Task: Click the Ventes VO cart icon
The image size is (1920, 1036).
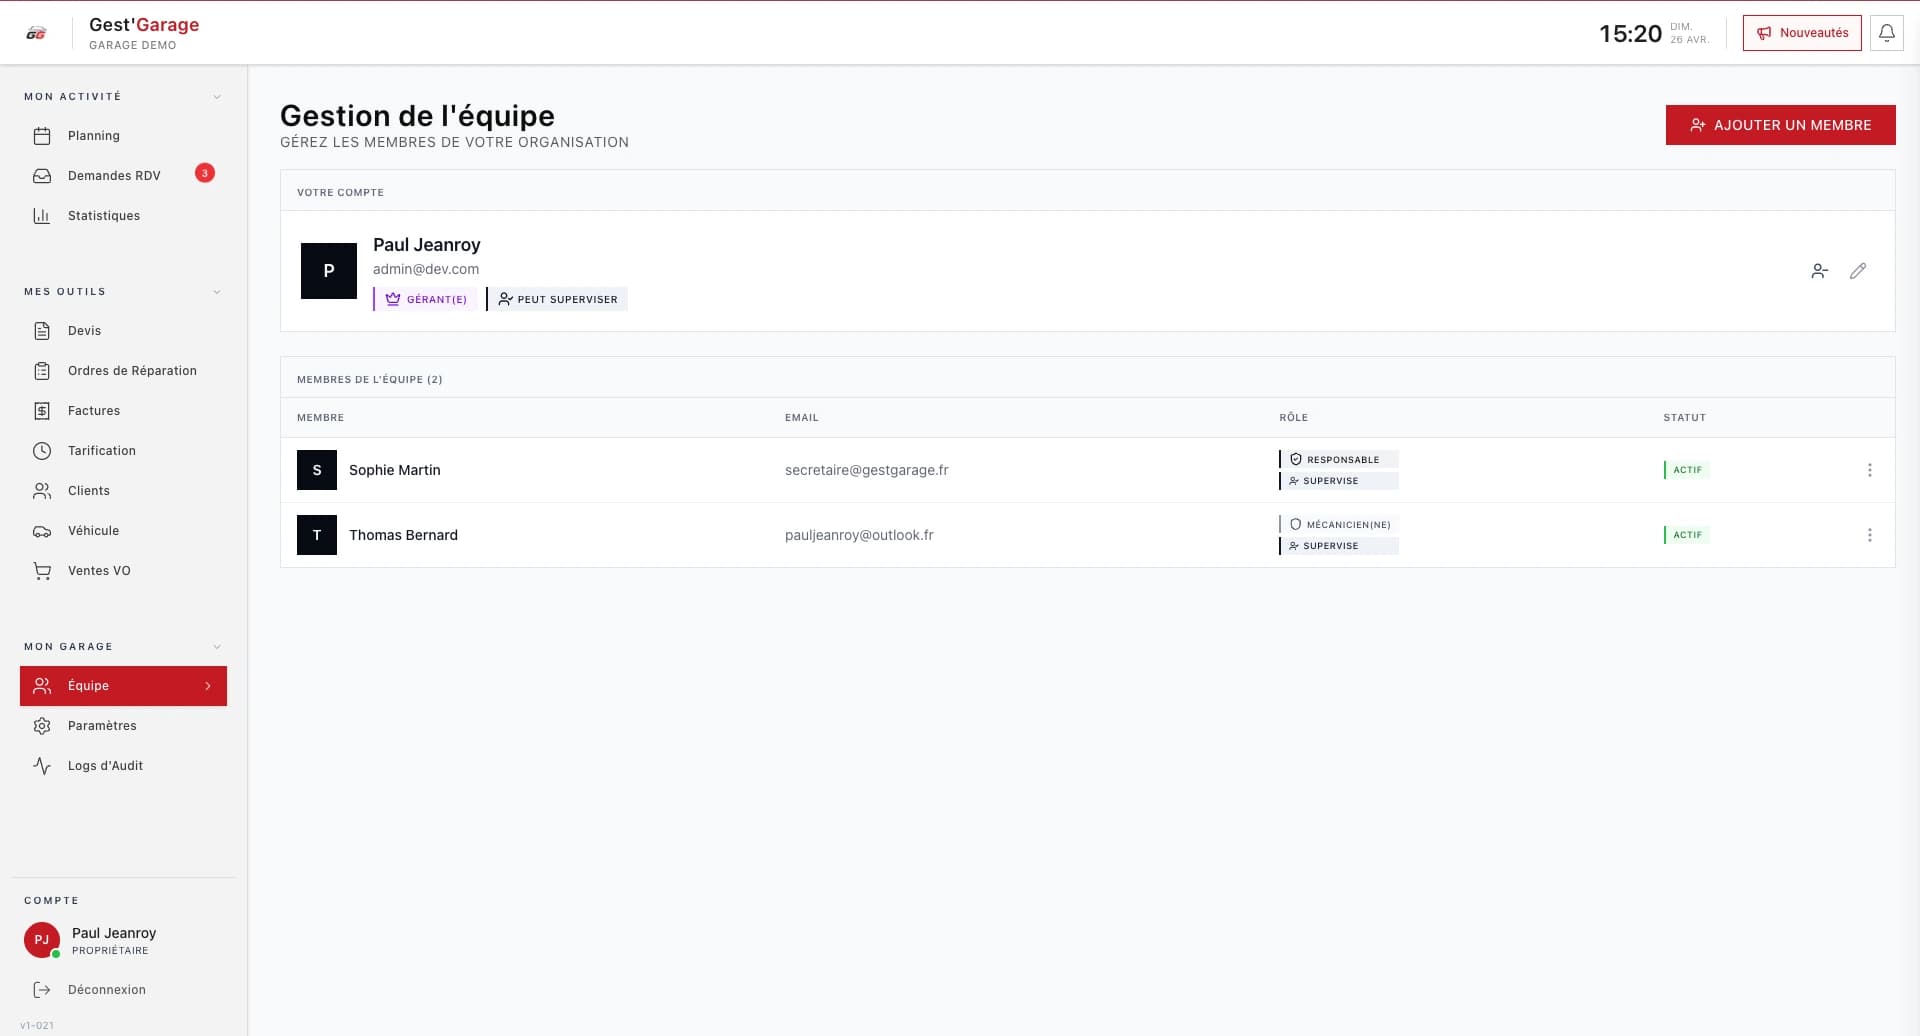Action: (42, 571)
